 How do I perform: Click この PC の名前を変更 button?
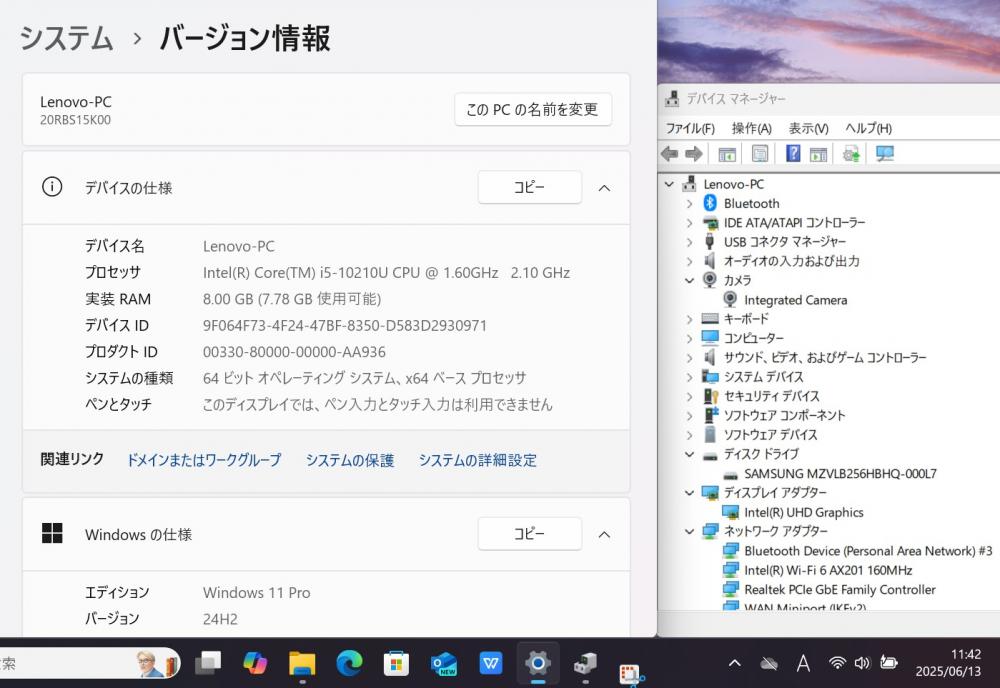(533, 110)
